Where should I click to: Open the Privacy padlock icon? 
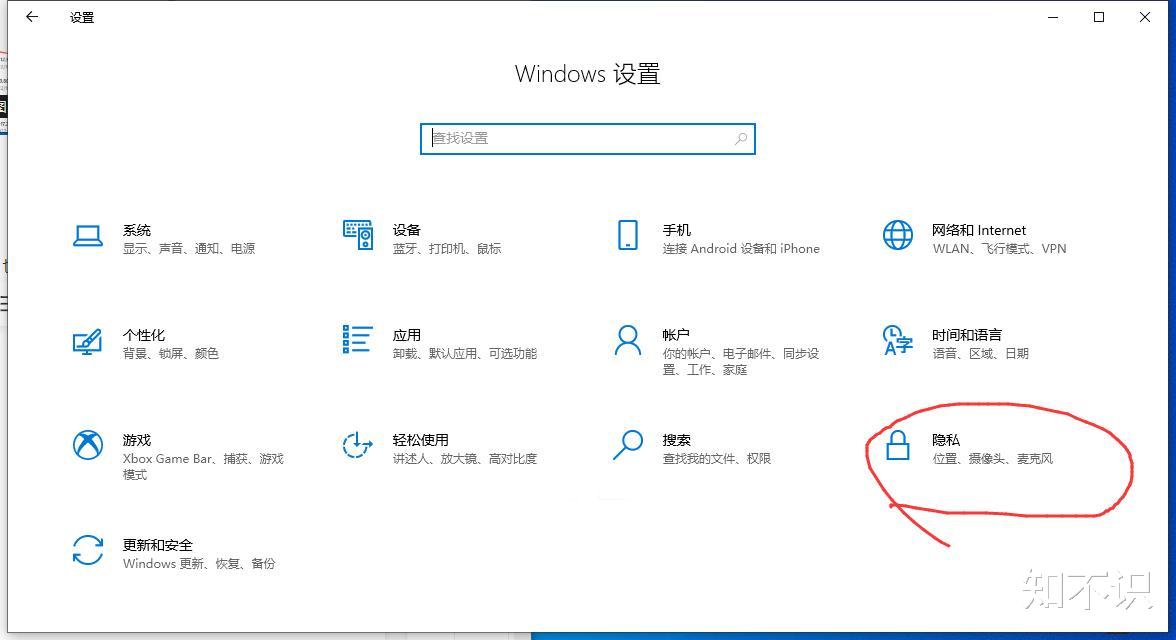click(898, 445)
